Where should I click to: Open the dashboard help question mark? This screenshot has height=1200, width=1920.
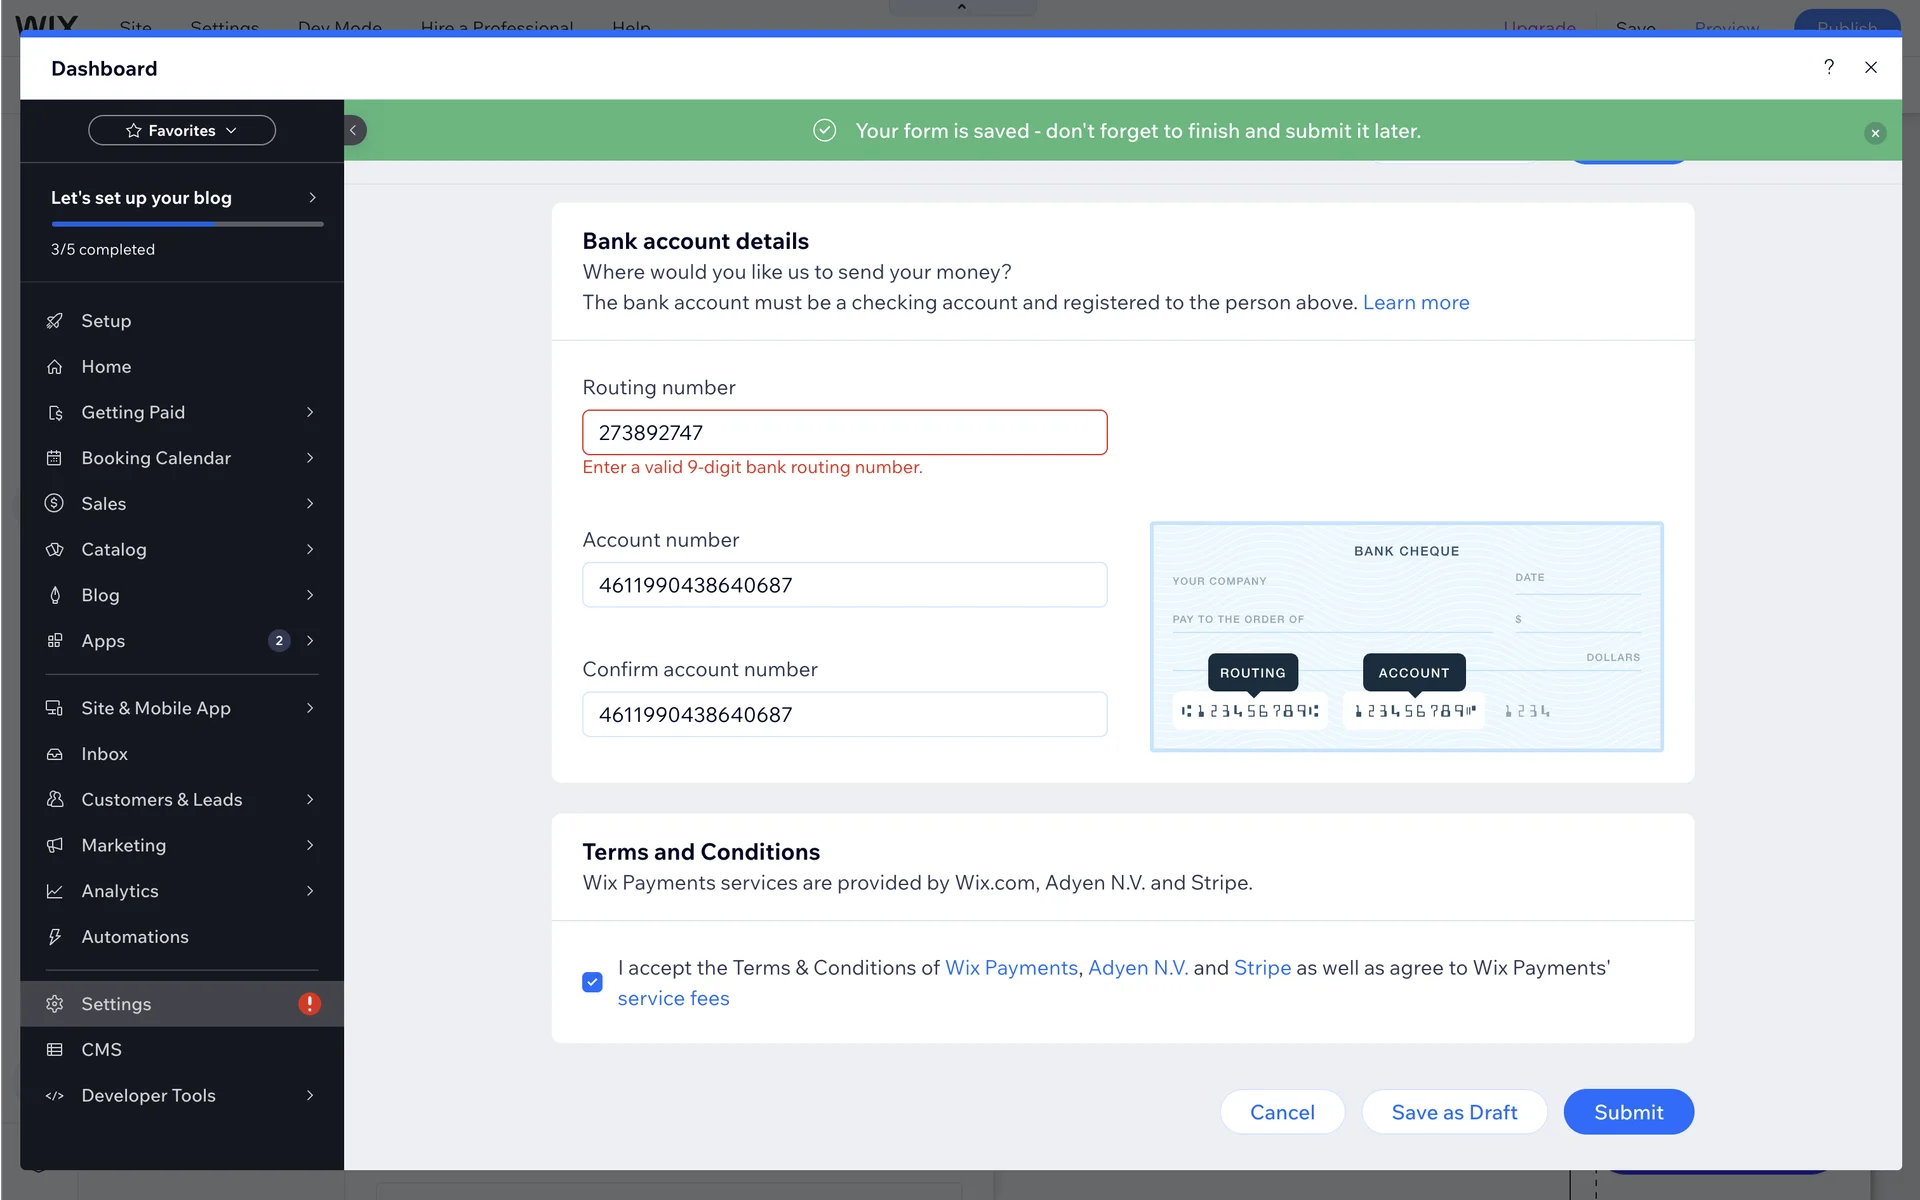(x=1828, y=67)
